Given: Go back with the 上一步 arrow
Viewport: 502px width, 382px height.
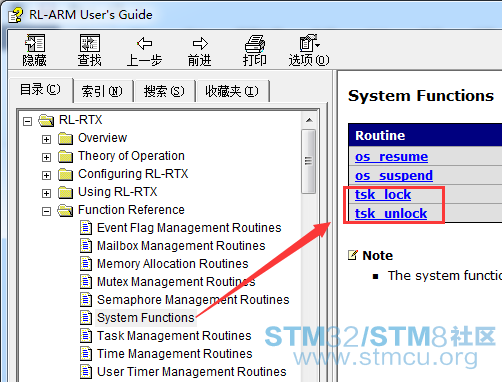Looking at the screenshot, I should 144,43.
